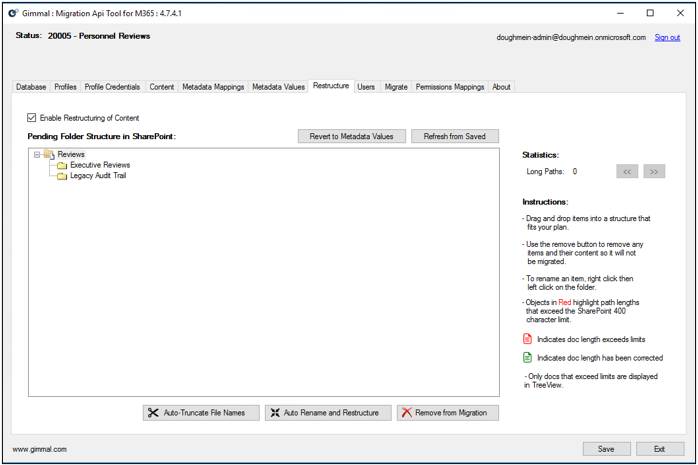Click the Executive Reviews folder icon
698x465 pixels.
click(x=62, y=165)
